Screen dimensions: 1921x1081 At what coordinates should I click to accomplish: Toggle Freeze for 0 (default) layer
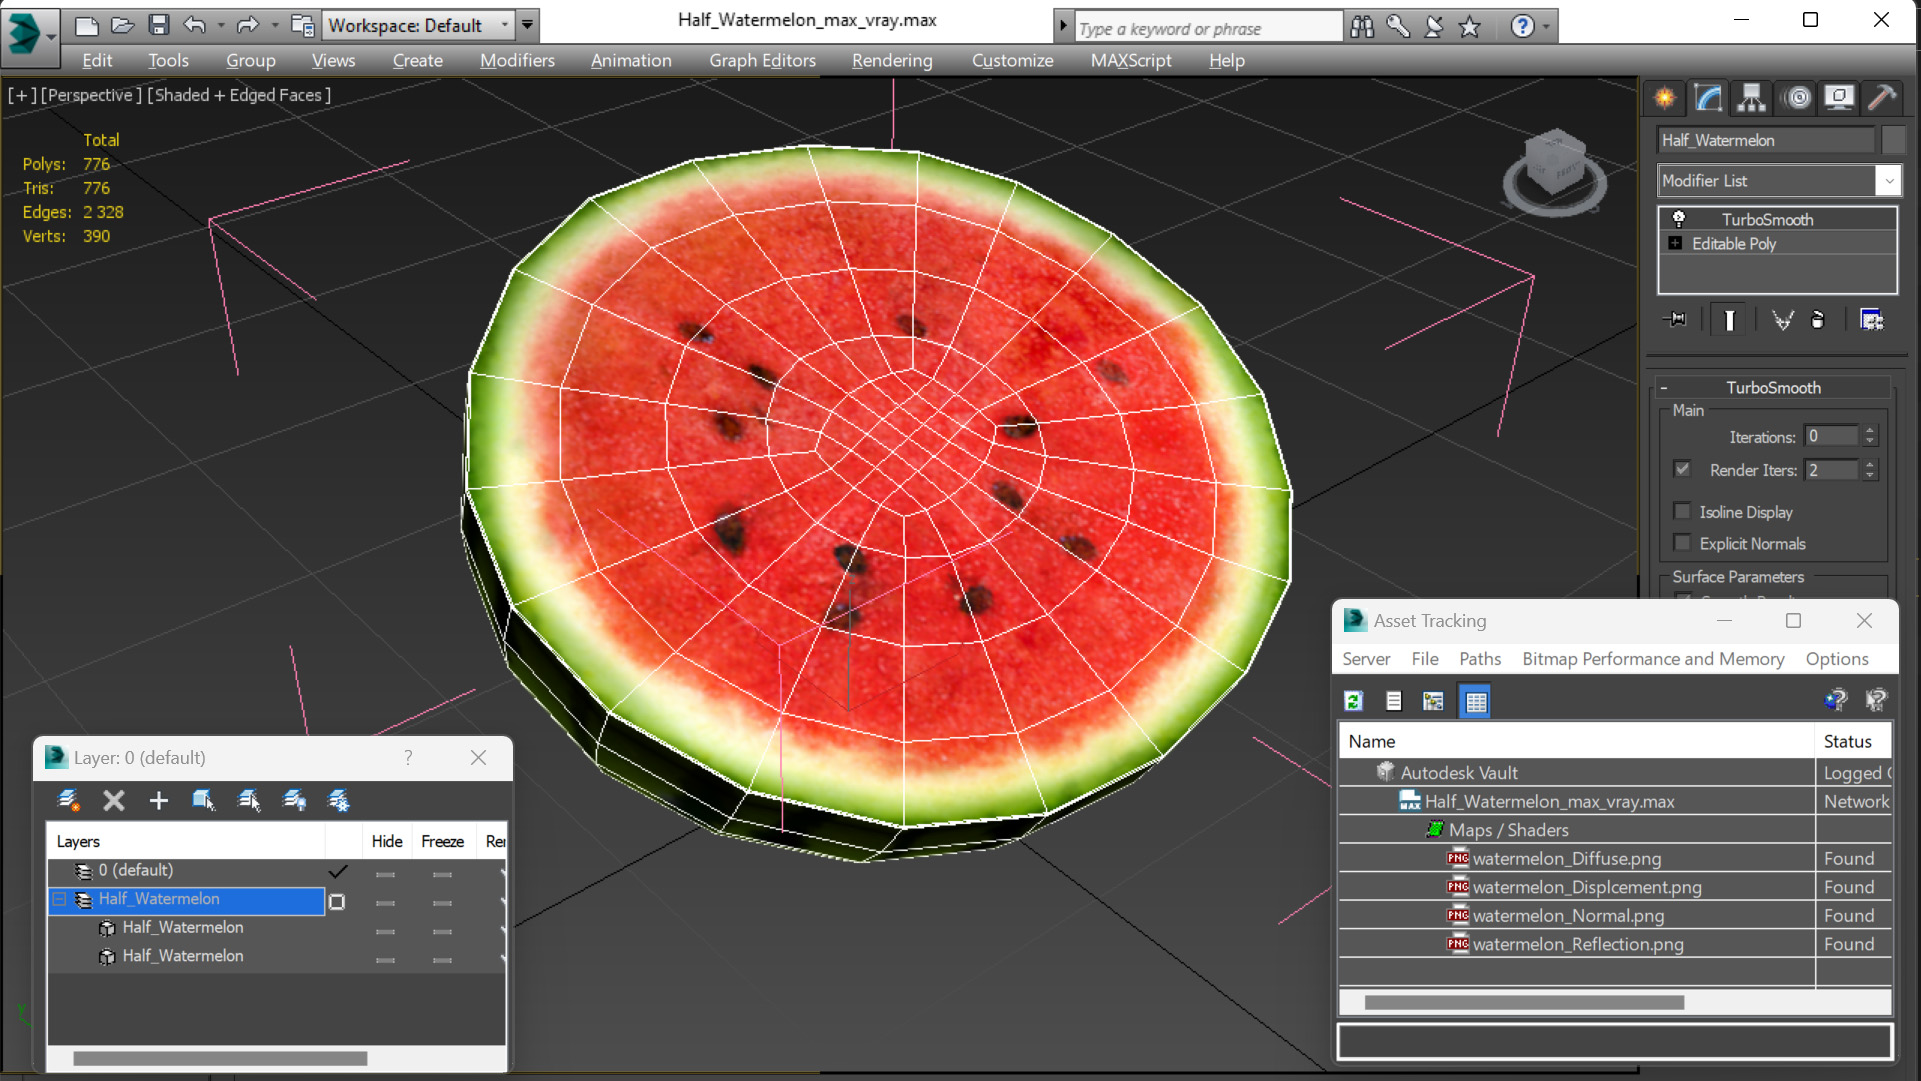tap(442, 874)
